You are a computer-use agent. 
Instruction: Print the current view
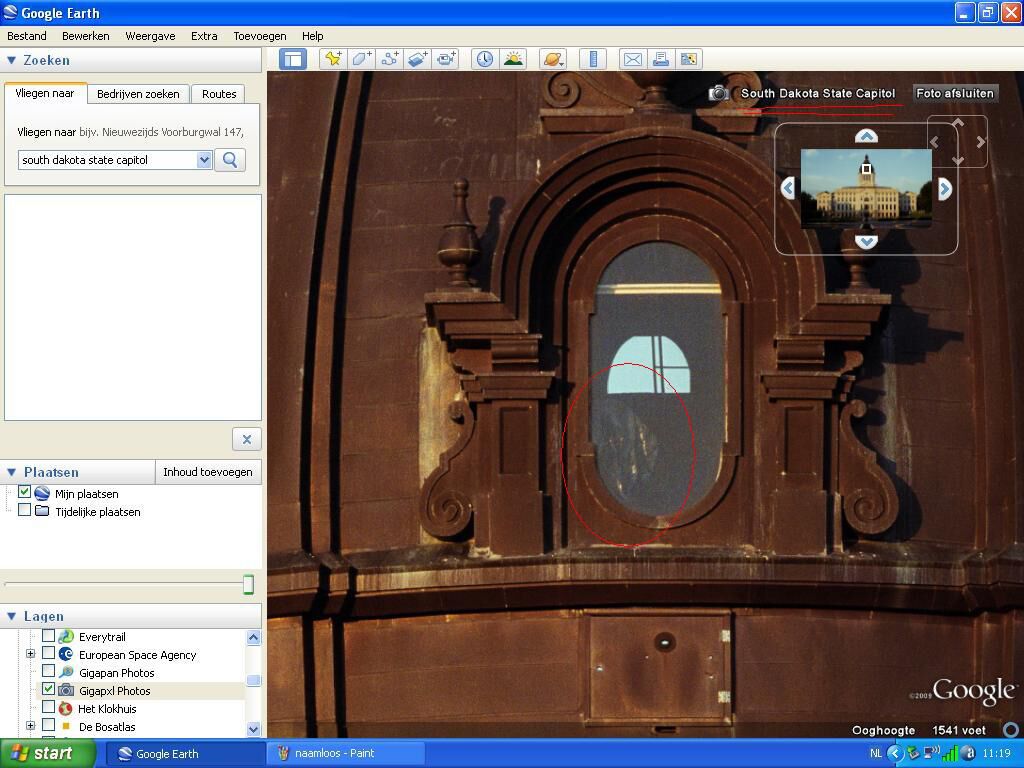coord(660,59)
